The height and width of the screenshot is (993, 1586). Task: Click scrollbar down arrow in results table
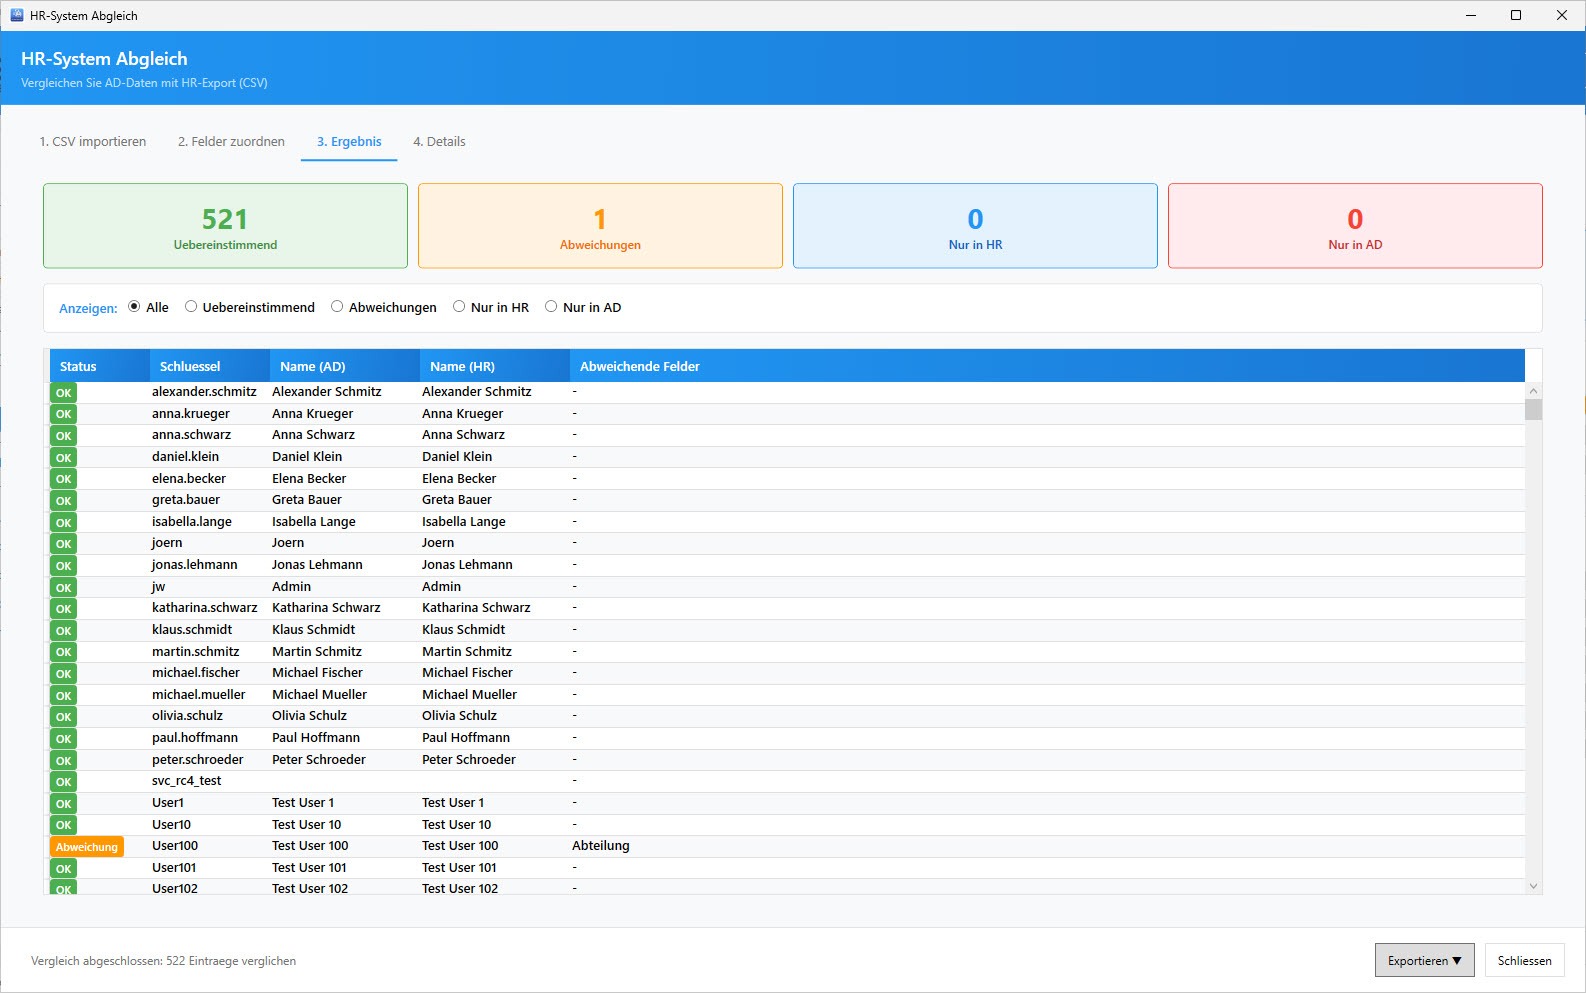coord(1533,886)
